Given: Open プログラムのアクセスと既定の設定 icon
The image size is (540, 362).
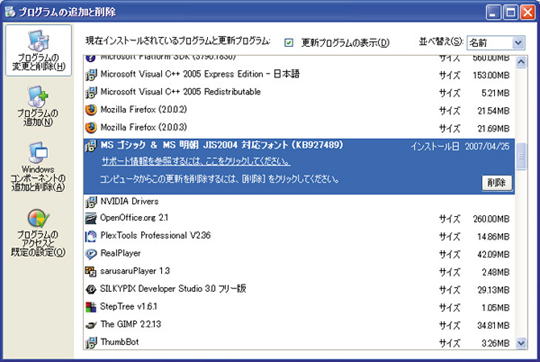Looking at the screenshot, I should click(38, 233).
